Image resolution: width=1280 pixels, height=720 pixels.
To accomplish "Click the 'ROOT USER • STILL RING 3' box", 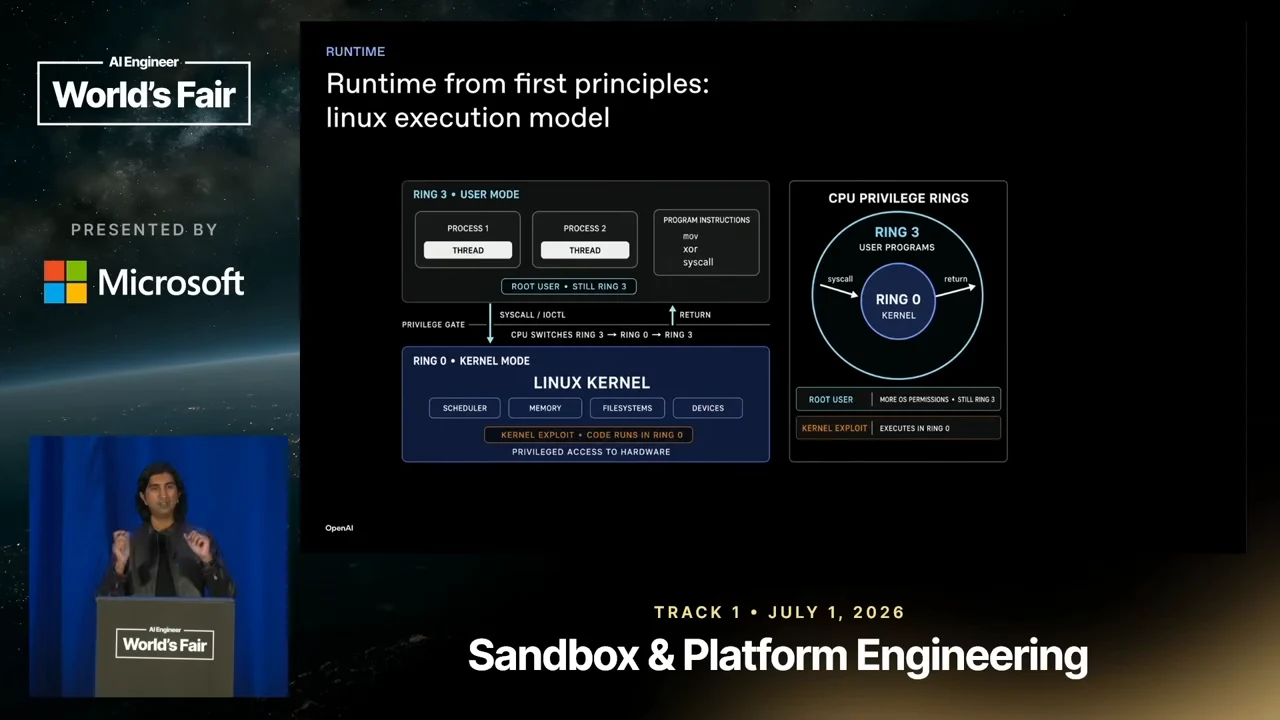I will (x=569, y=286).
